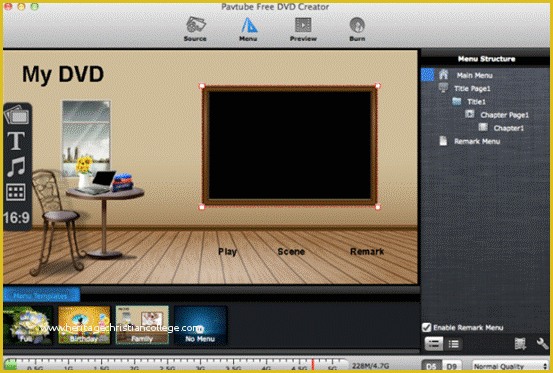Screen dimensions: 553x373
Task: Uncheck Enable Remark Menu checkbox
Action: point(426,328)
